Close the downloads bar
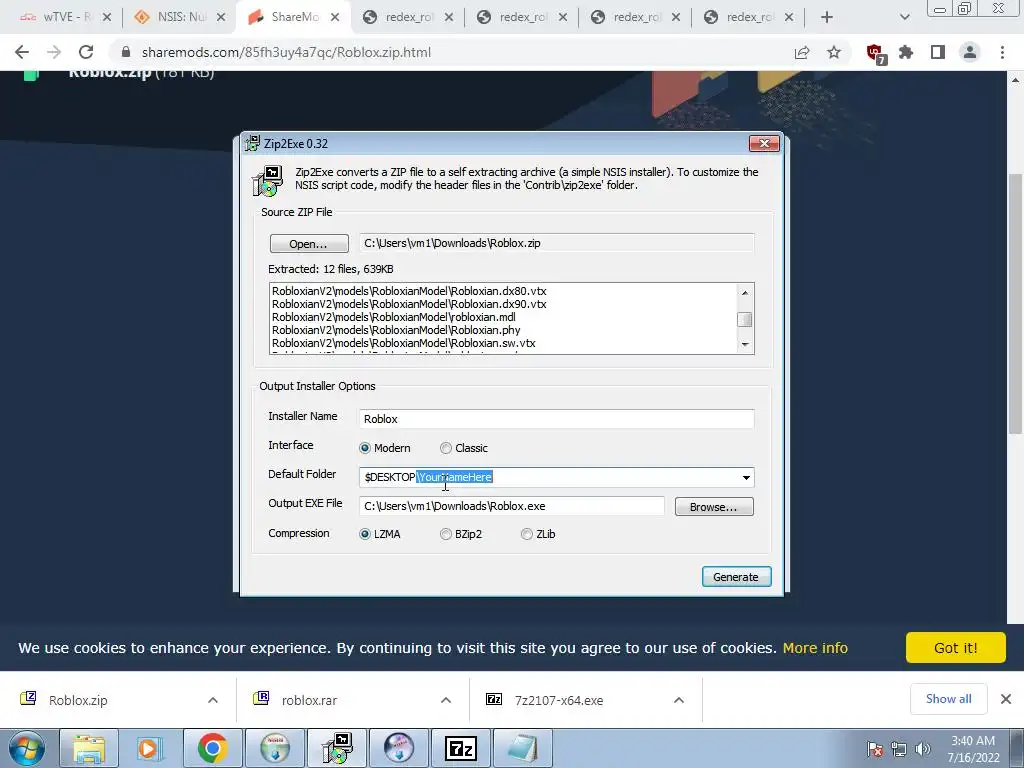Viewport: 1024px width, 768px height. (x=1006, y=699)
